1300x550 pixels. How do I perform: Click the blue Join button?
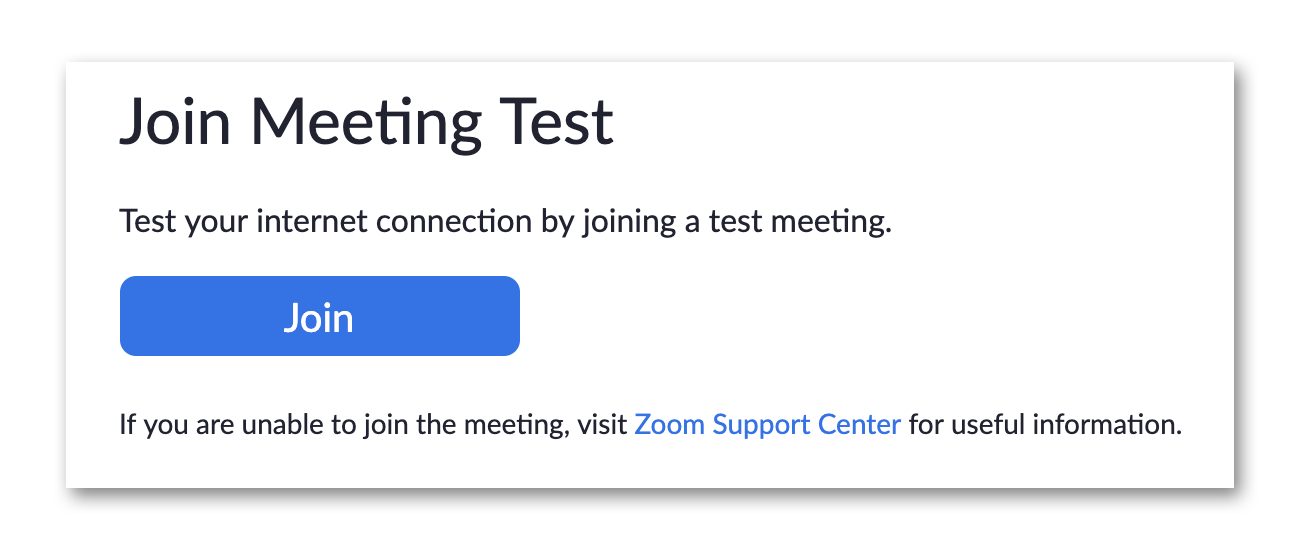pyautogui.click(x=319, y=316)
